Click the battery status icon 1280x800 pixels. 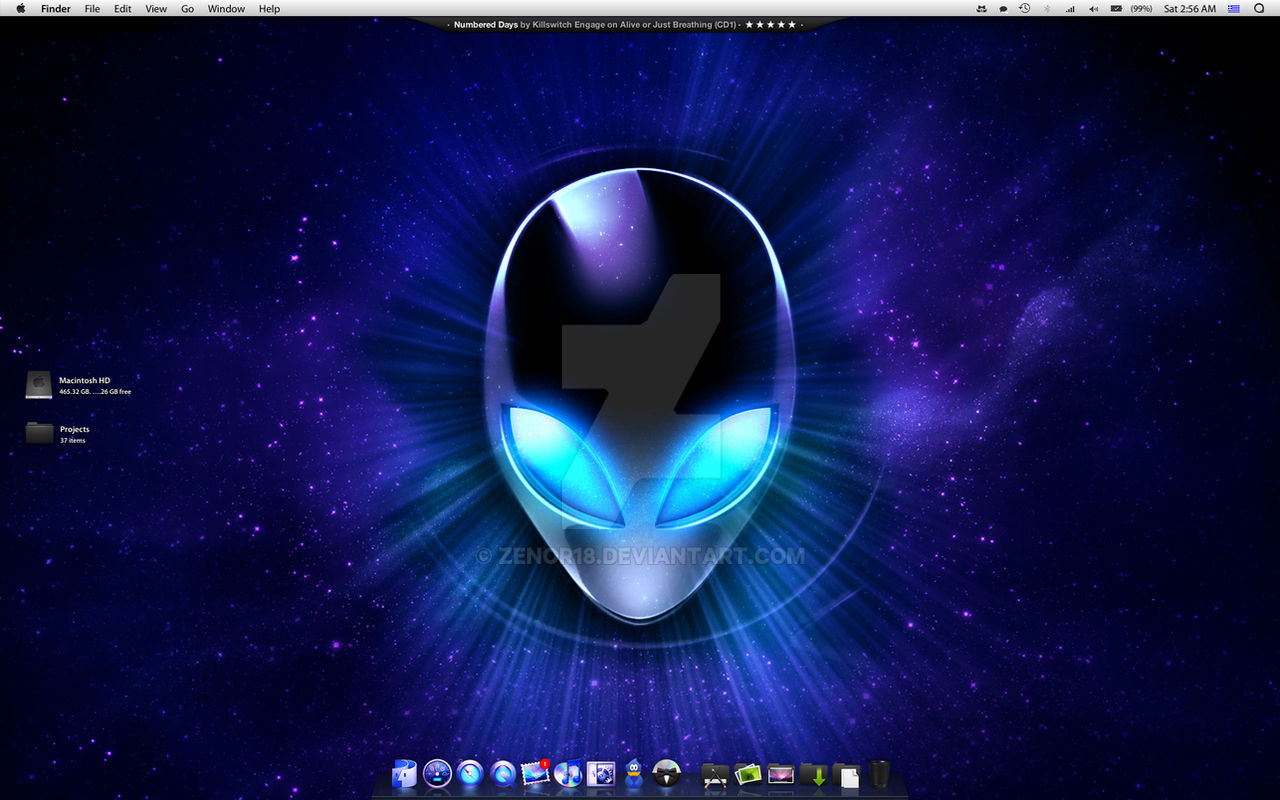click(x=1116, y=9)
